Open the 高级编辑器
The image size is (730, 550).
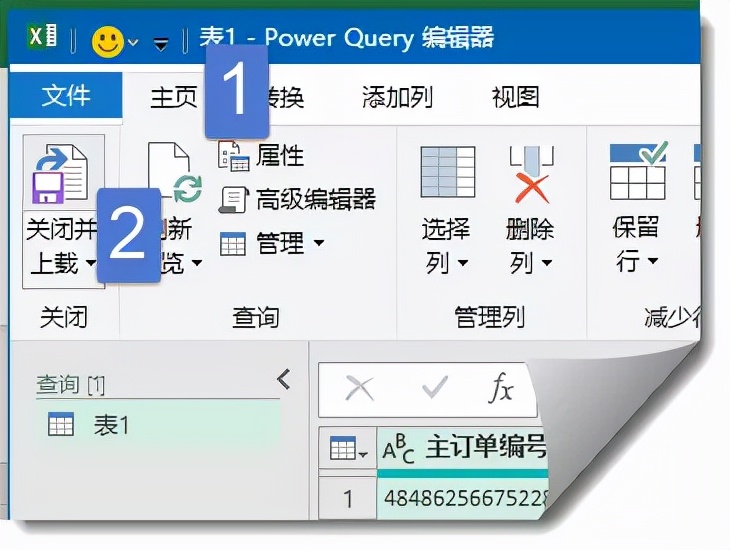pyautogui.click(x=316, y=199)
